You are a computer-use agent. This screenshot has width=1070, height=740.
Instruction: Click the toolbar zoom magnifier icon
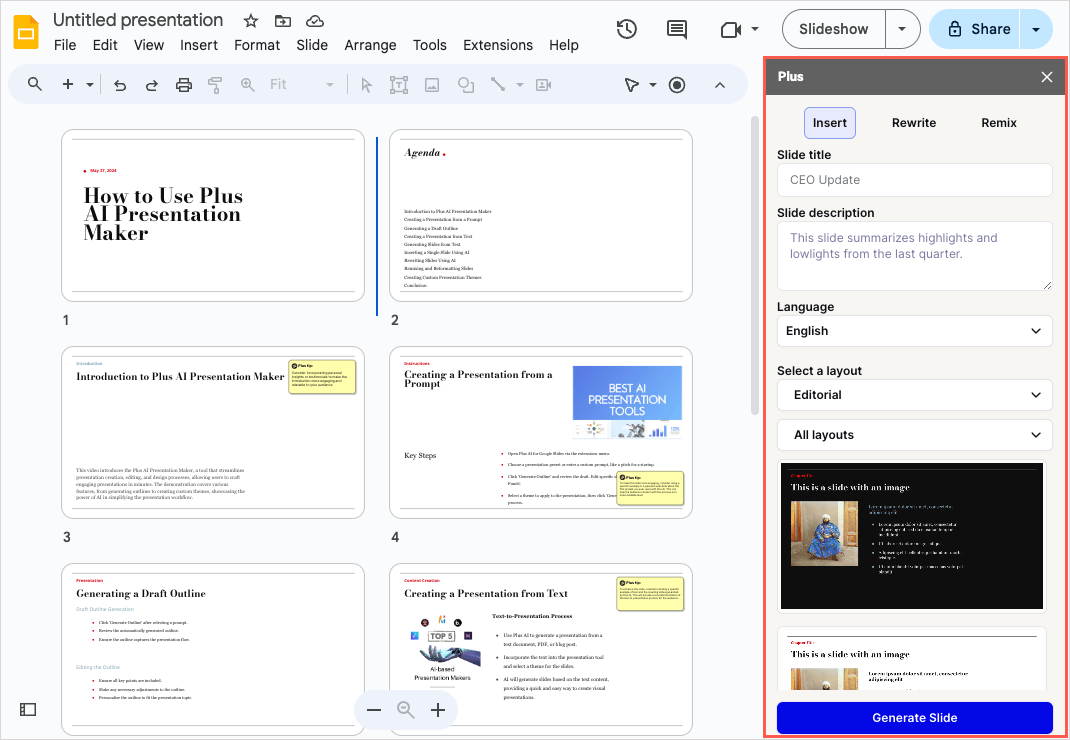point(247,85)
